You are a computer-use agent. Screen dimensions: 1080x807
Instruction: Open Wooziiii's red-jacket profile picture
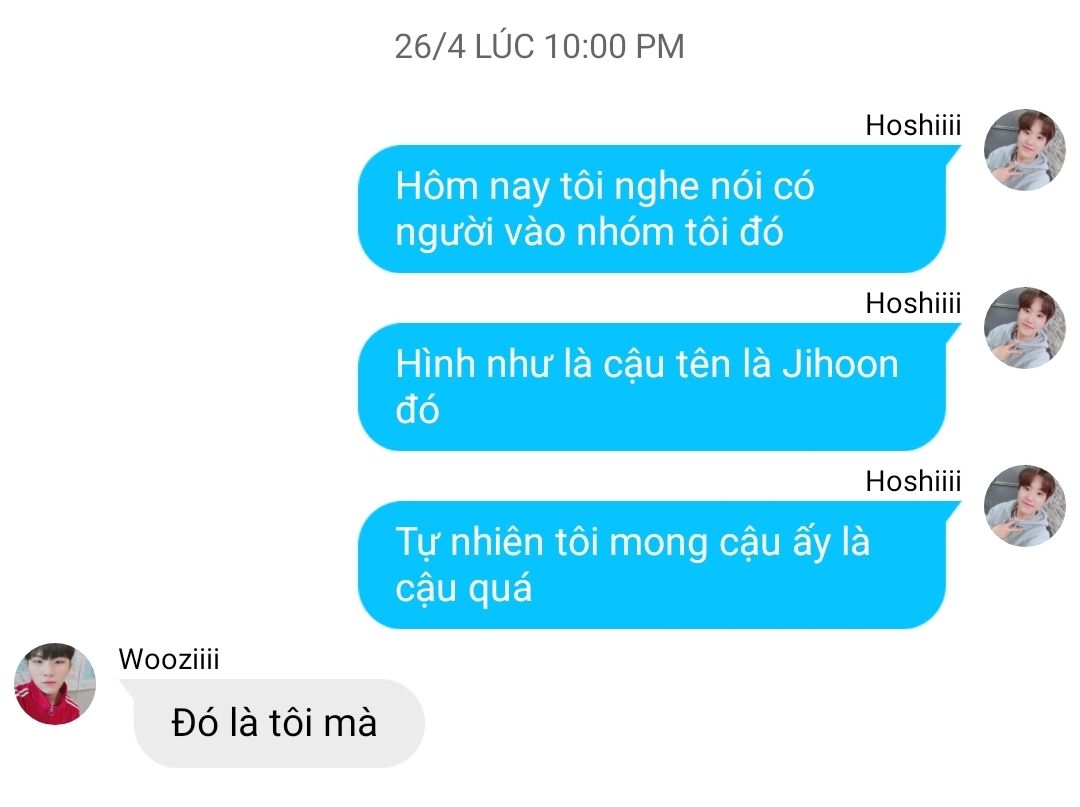pos(55,684)
